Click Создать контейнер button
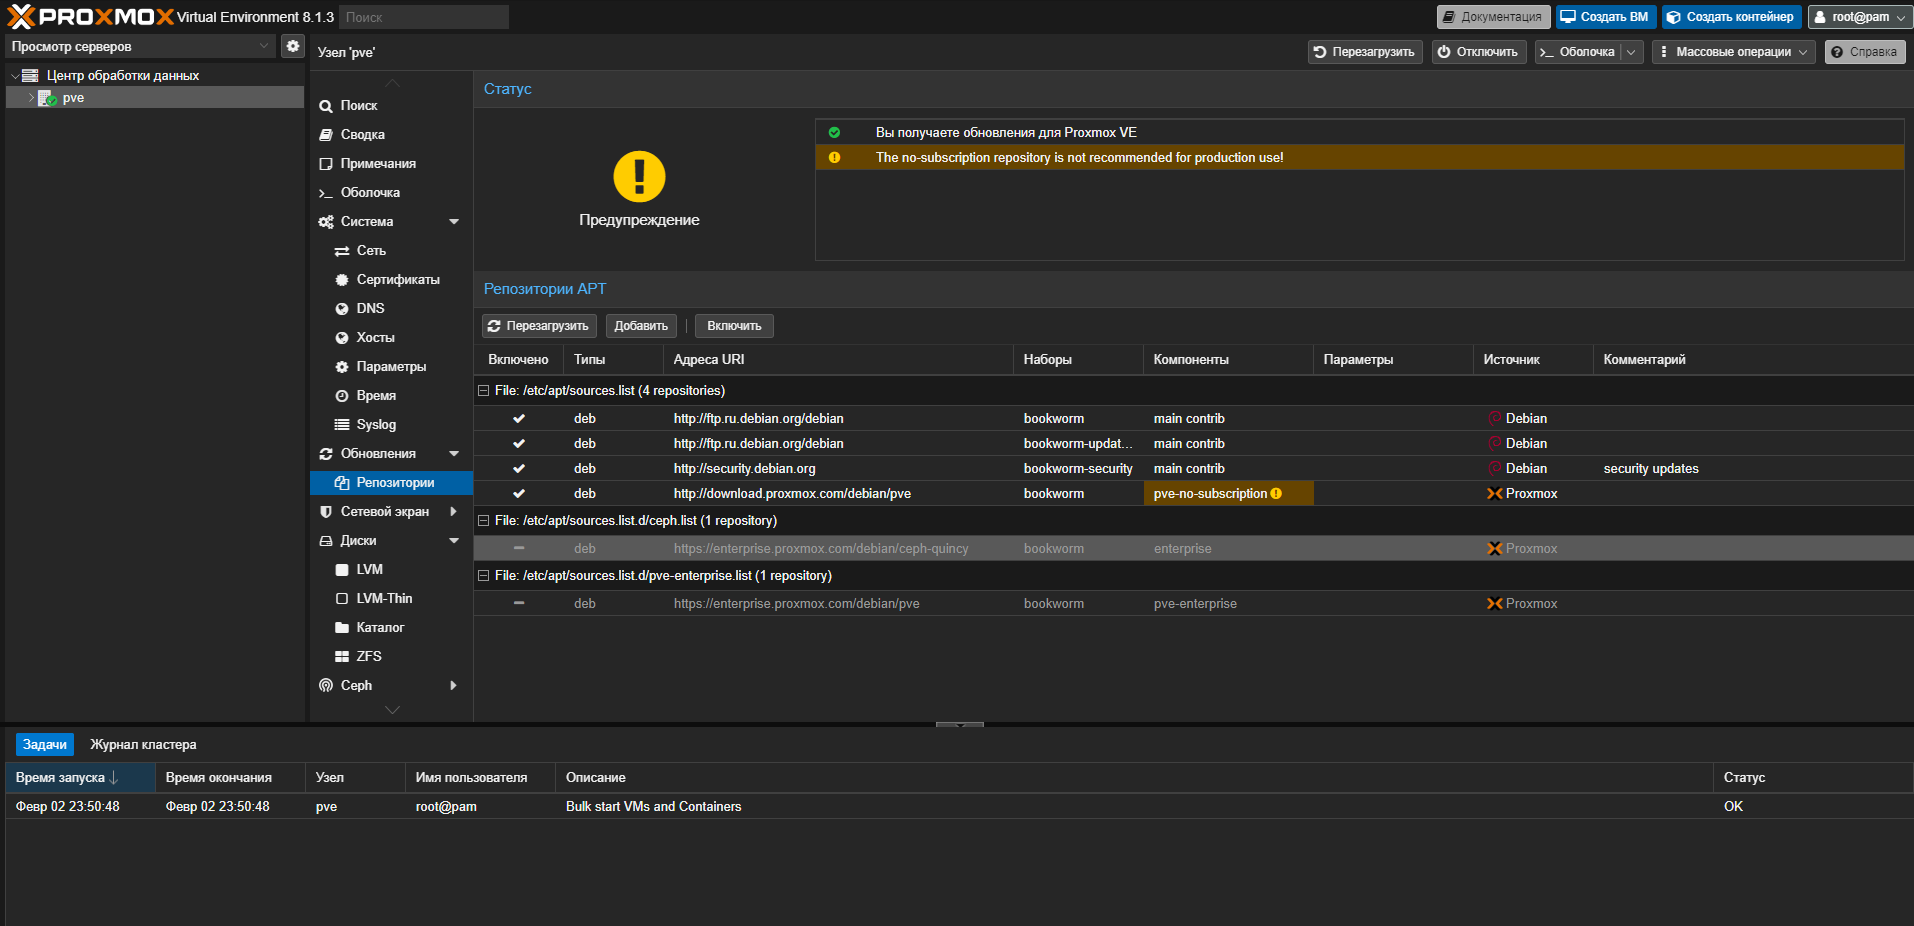Image resolution: width=1914 pixels, height=926 pixels. pyautogui.click(x=1731, y=17)
